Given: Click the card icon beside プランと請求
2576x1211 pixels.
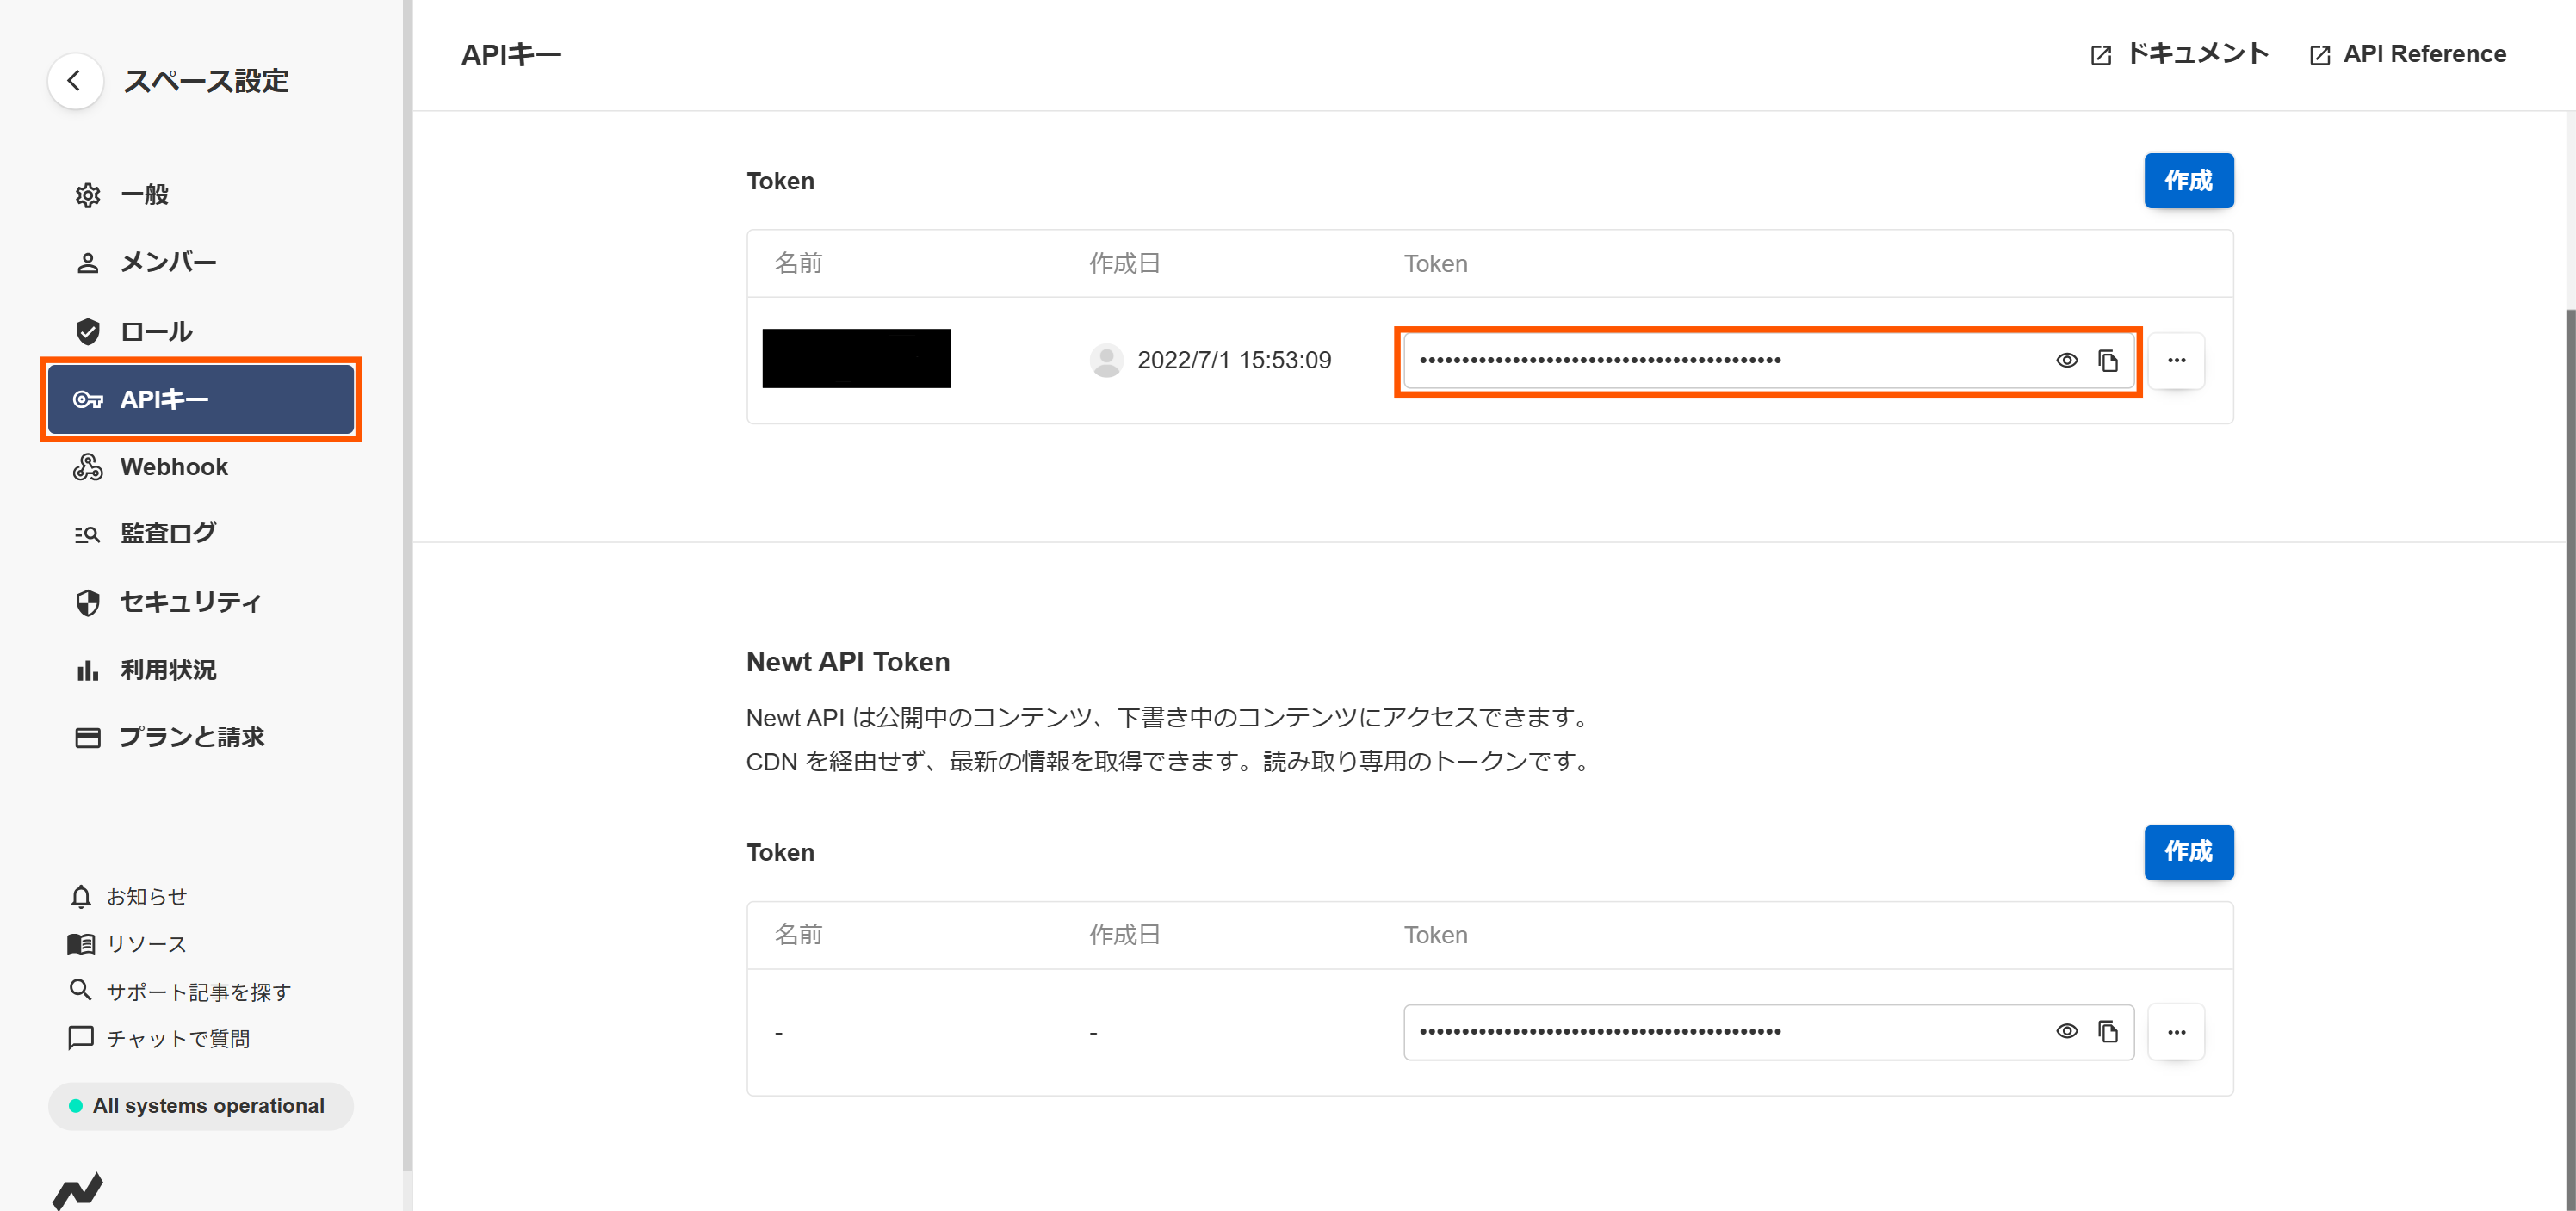Looking at the screenshot, I should click(88, 738).
